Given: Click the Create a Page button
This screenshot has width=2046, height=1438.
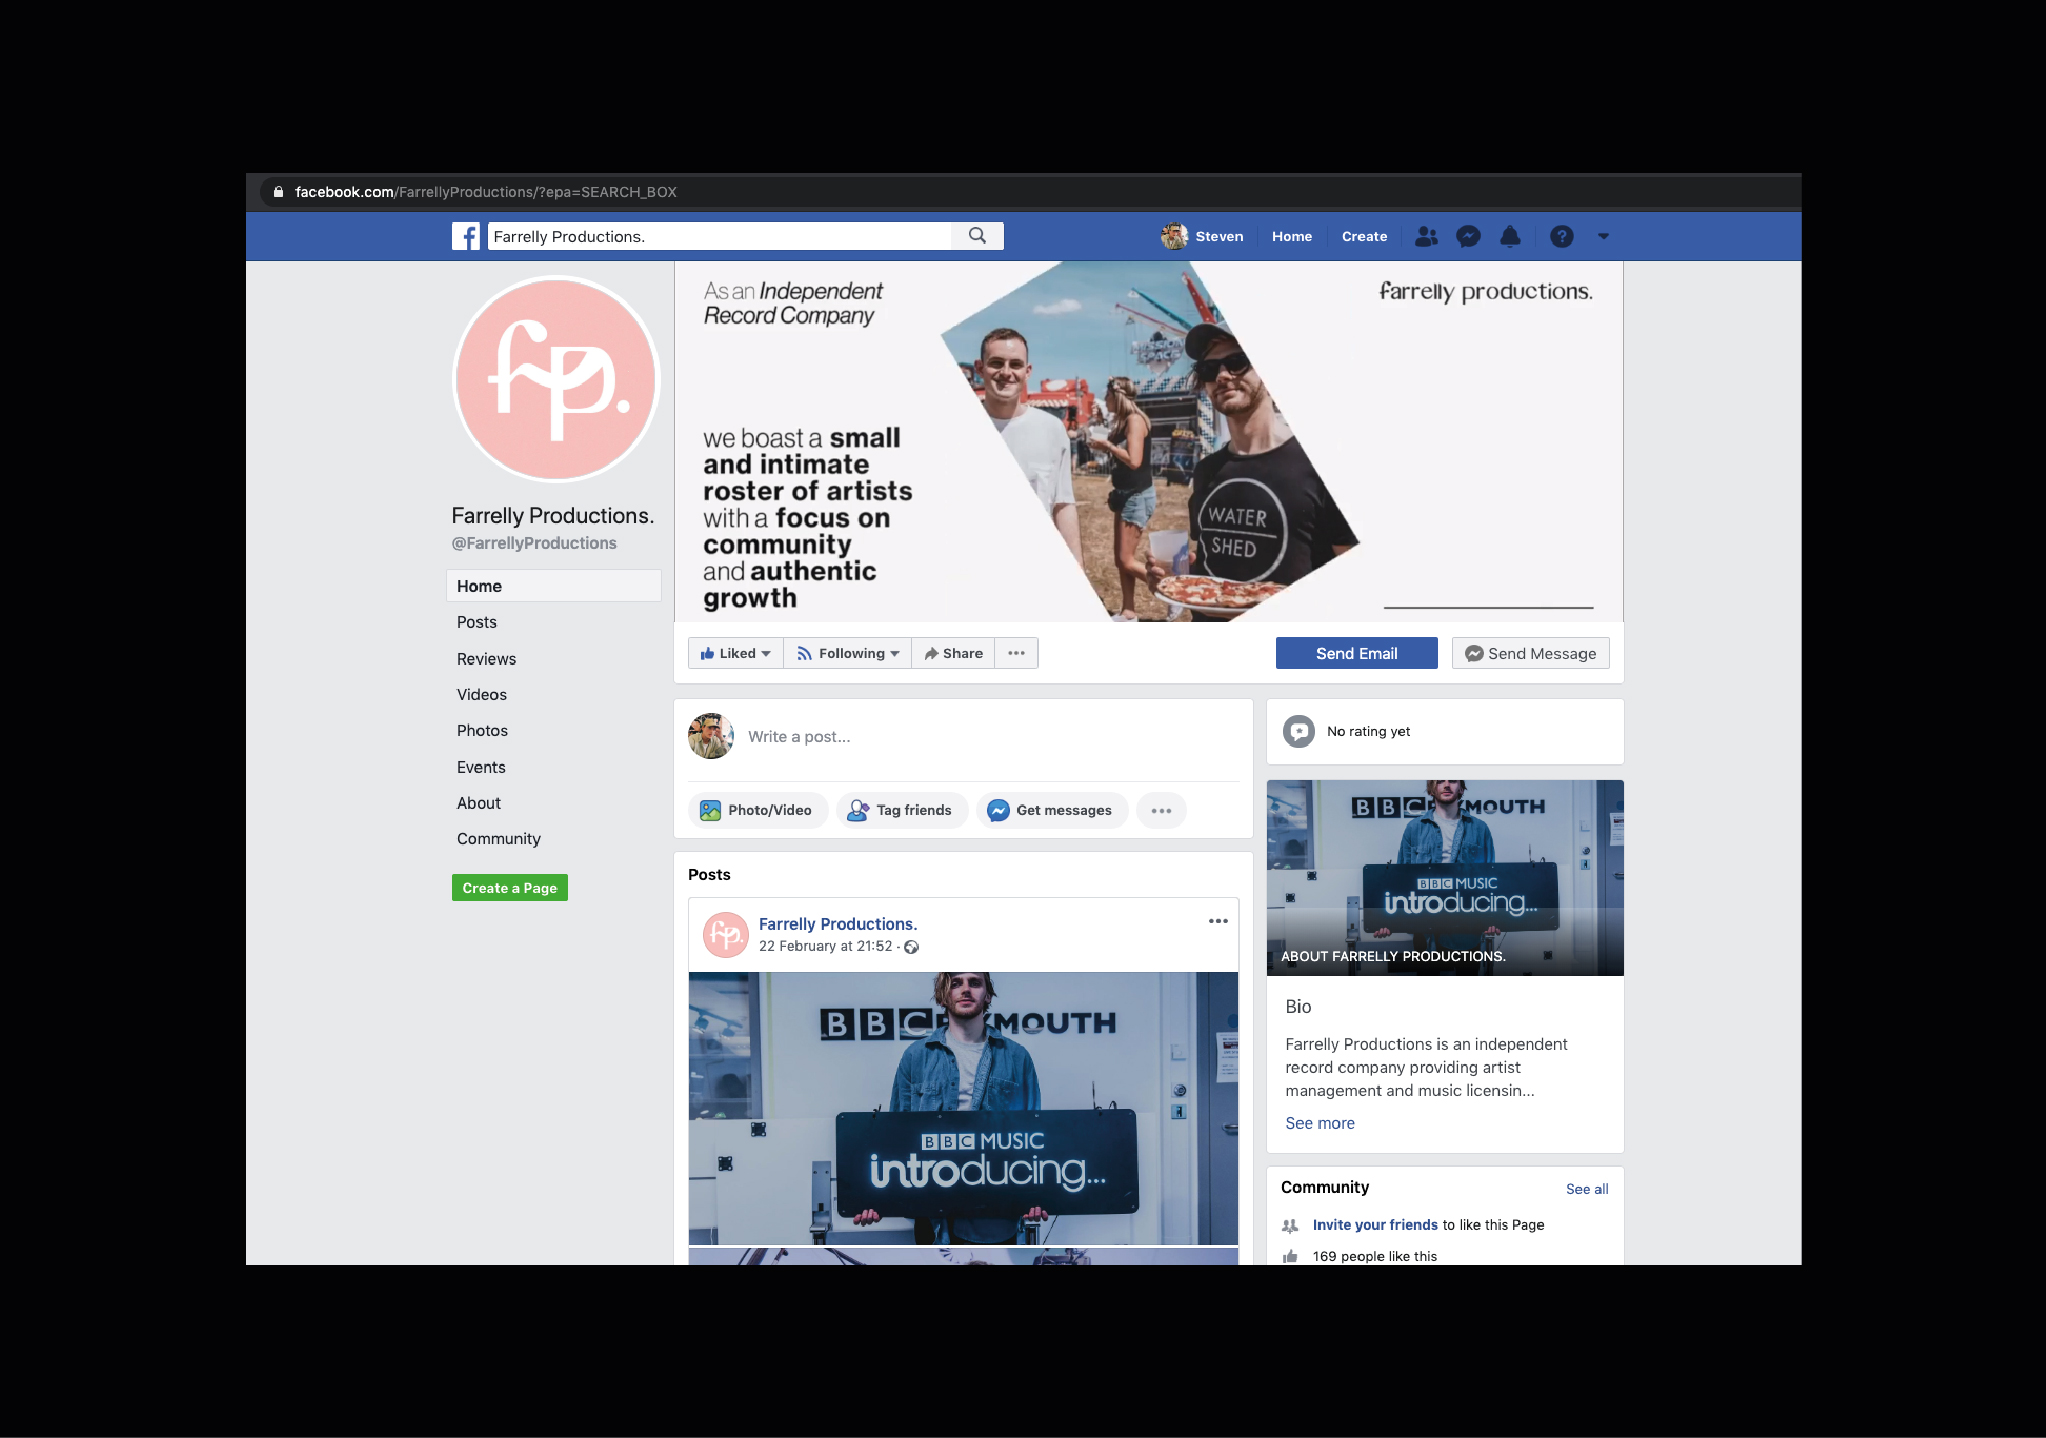Looking at the screenshot, I should pyautogui.click(x=510, y=888).
